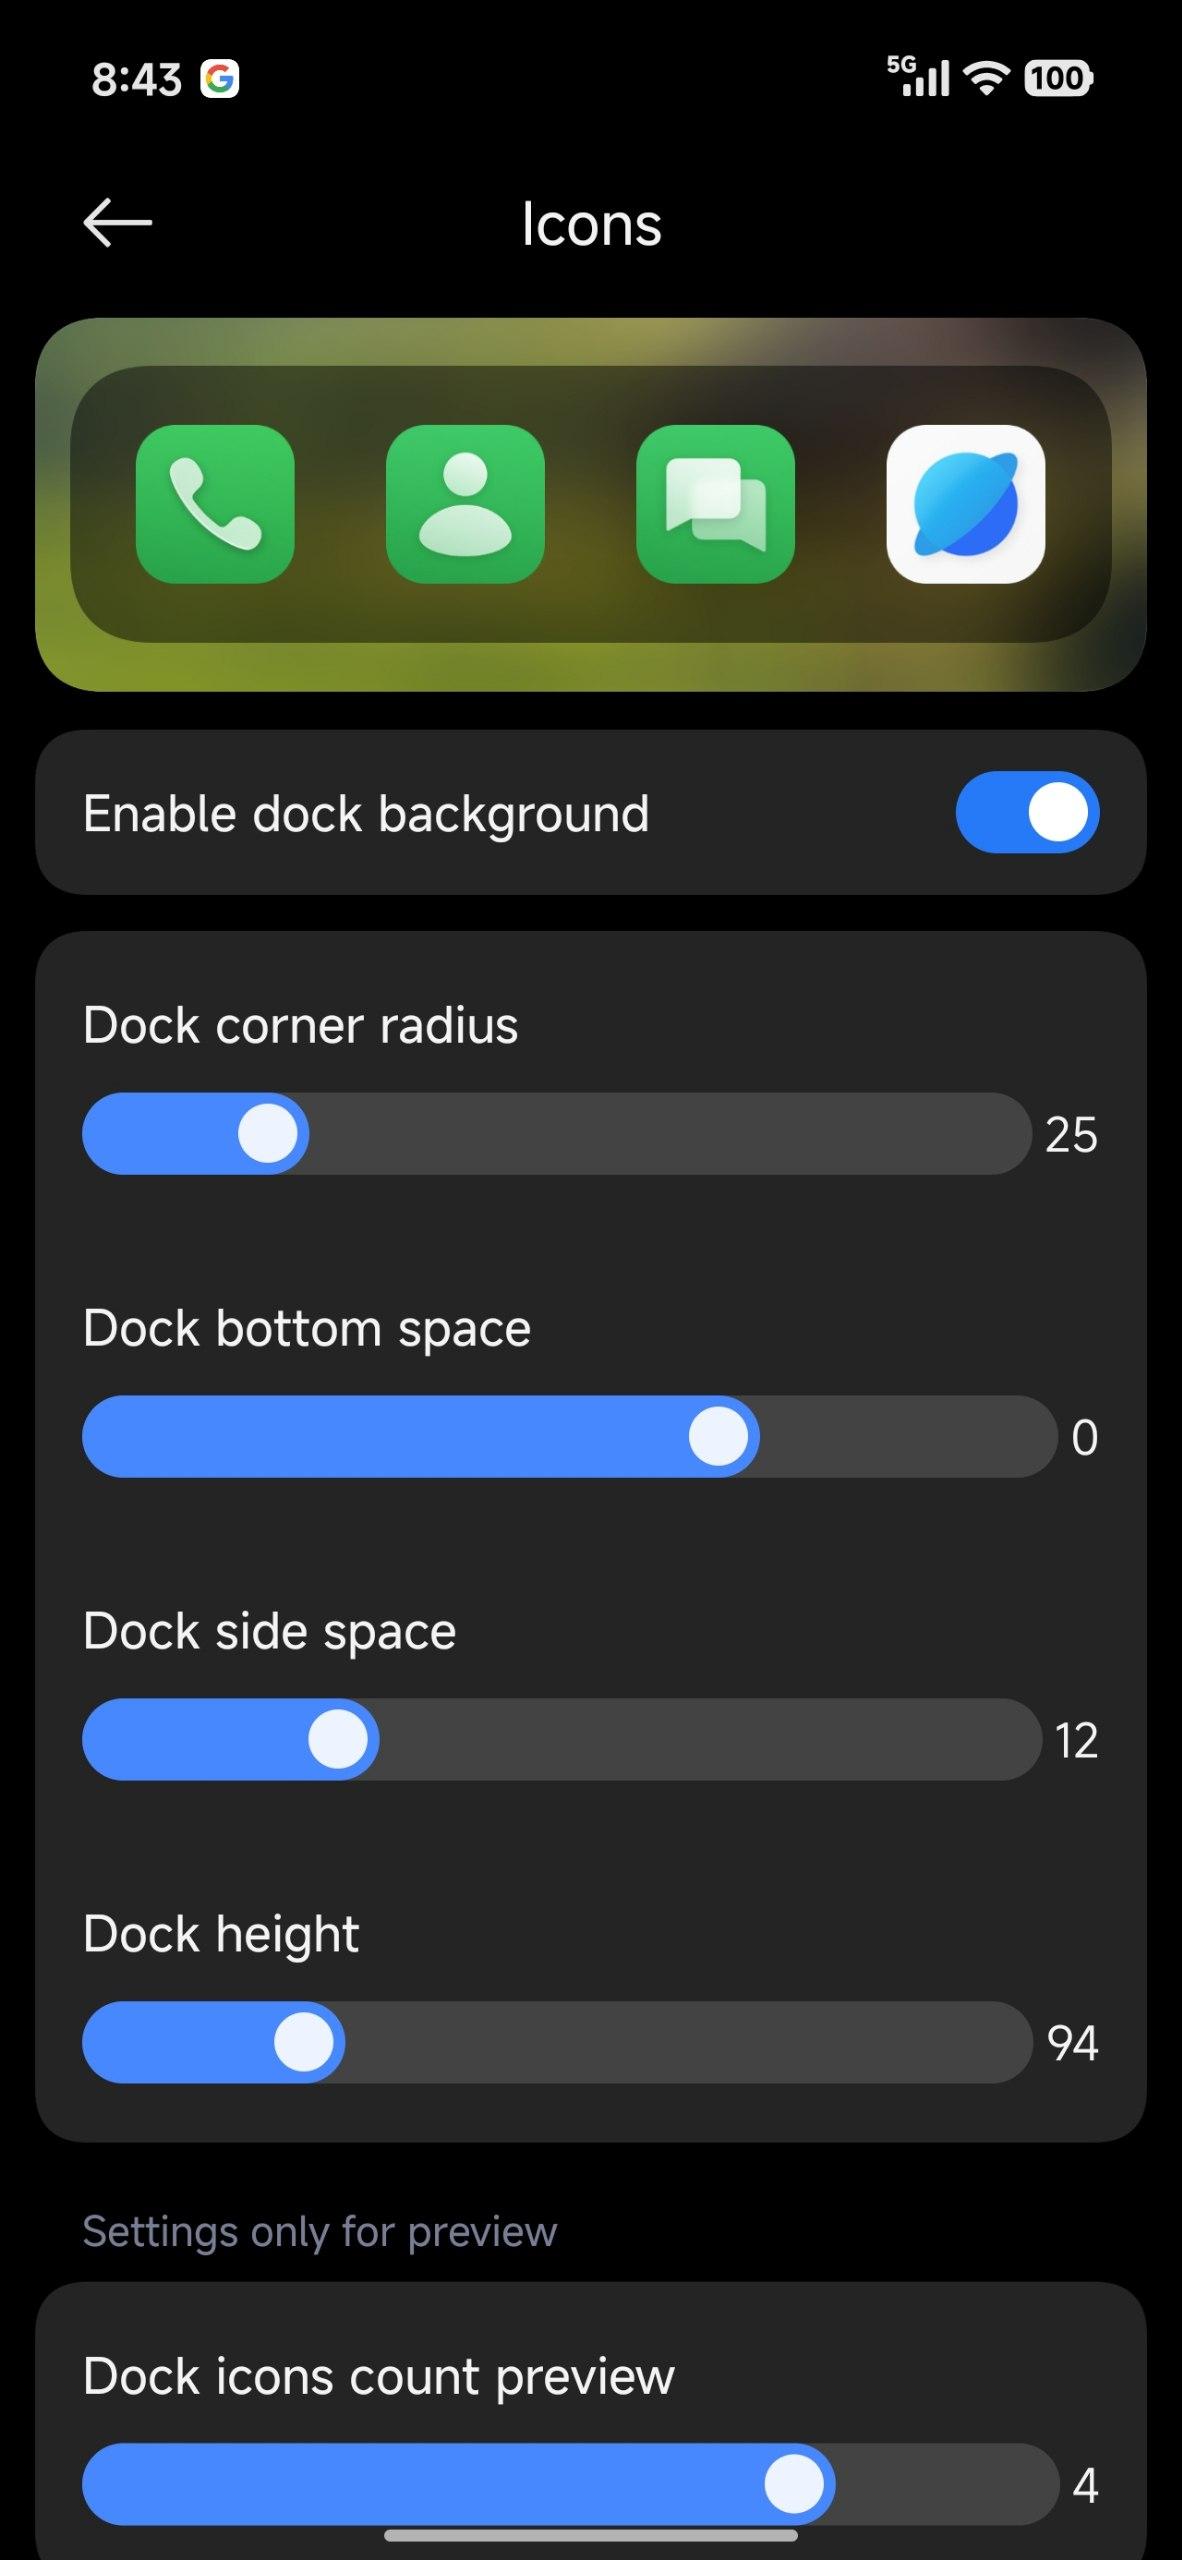Tap the Dock height value 94
The height and width of the screenshot is (2560, 1182).
1072,2043
